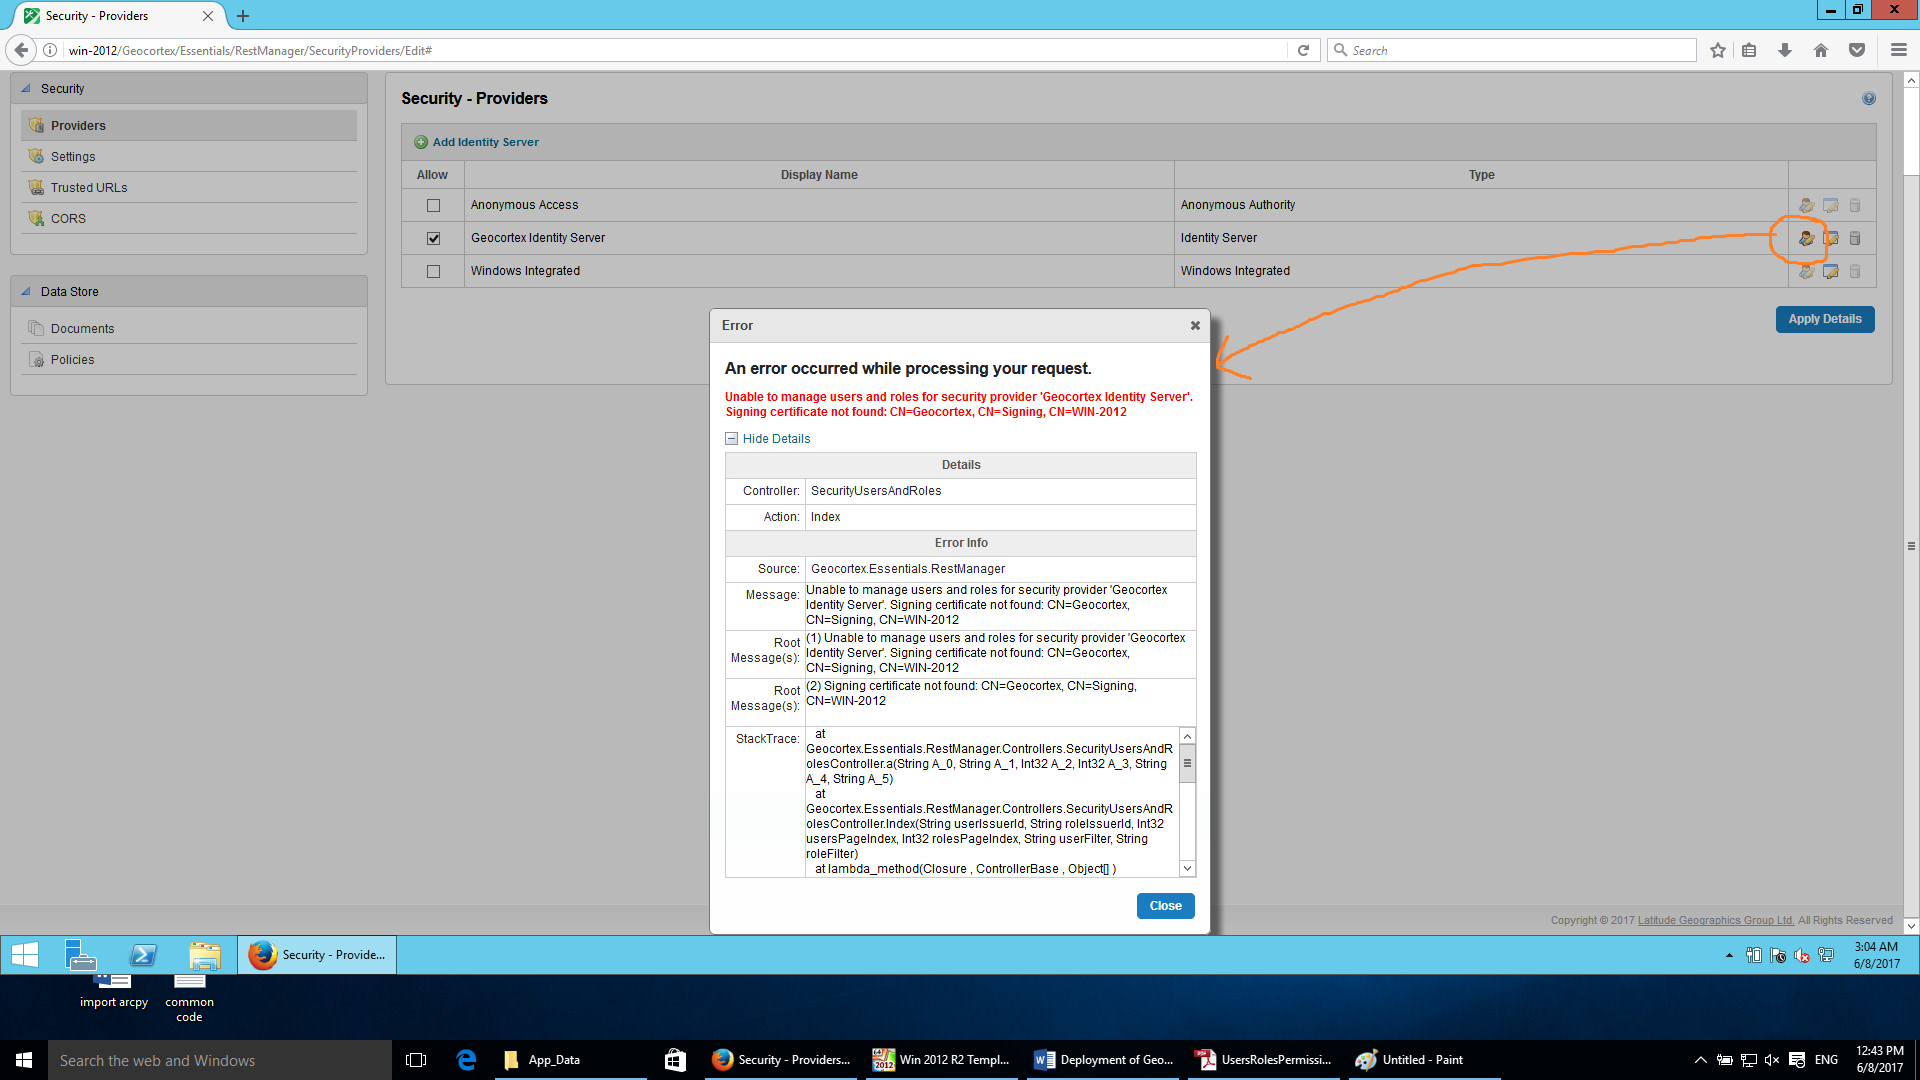Open Task View on the host taskbar
1920x1080 pixels.
(416, 1060)
